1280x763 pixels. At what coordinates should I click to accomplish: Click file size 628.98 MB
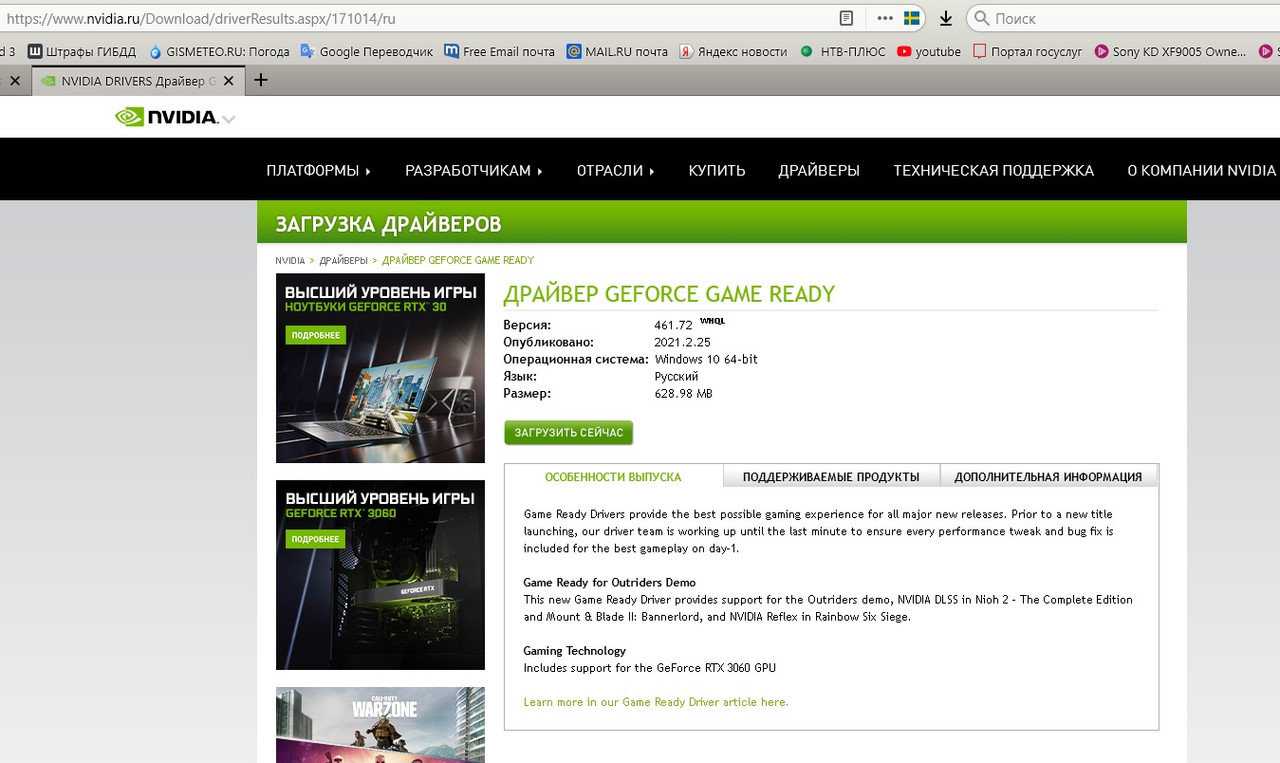[683, 393]
